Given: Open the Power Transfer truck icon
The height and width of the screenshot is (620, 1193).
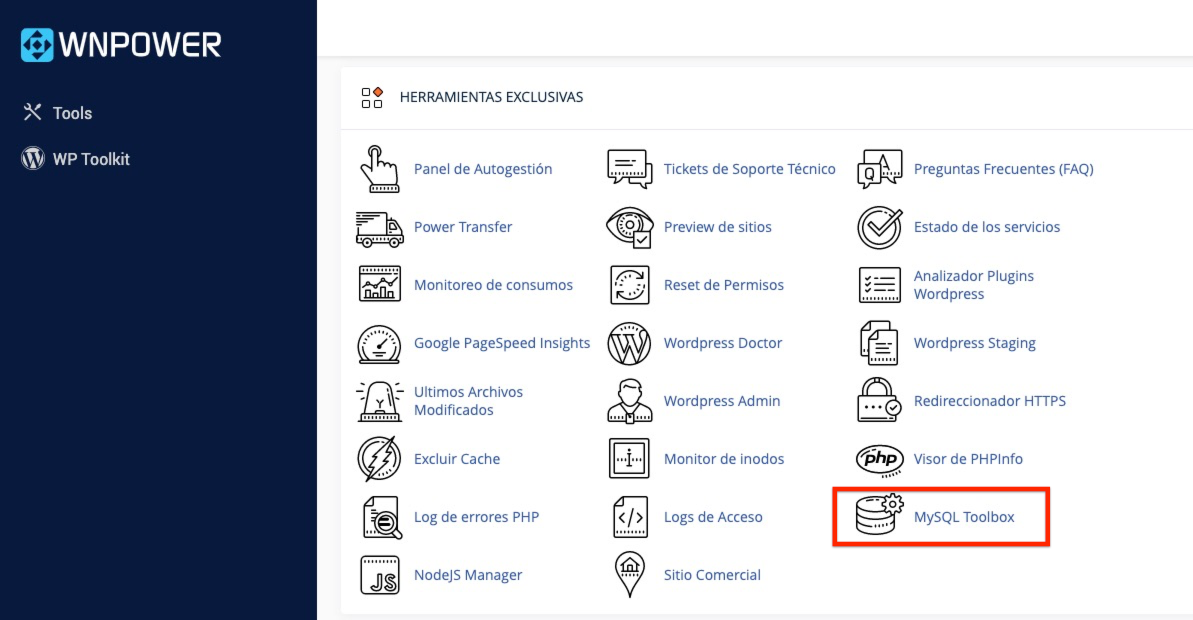Looking at the screenshot, I should click(379, 227).
